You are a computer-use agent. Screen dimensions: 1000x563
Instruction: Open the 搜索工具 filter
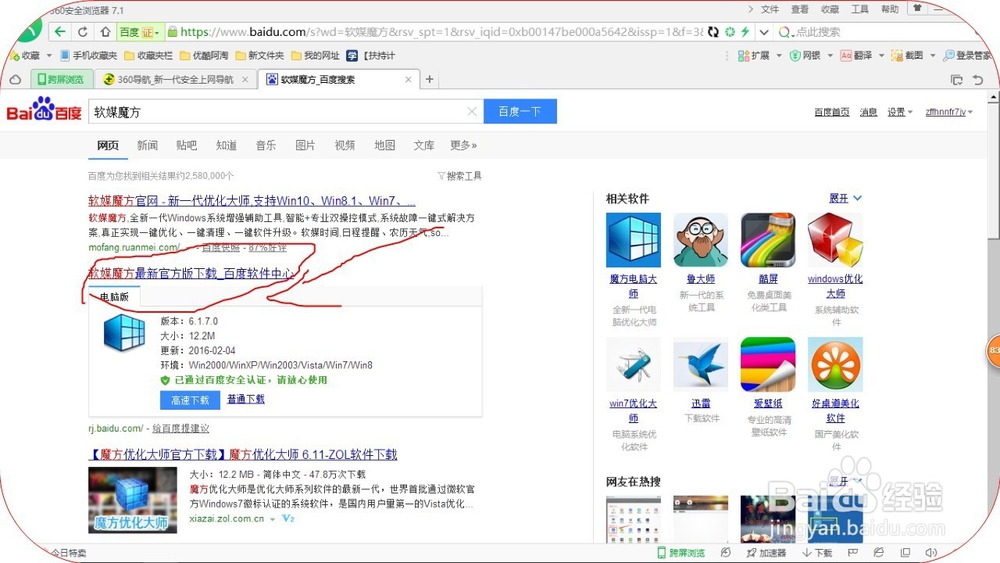coord(459,176)
